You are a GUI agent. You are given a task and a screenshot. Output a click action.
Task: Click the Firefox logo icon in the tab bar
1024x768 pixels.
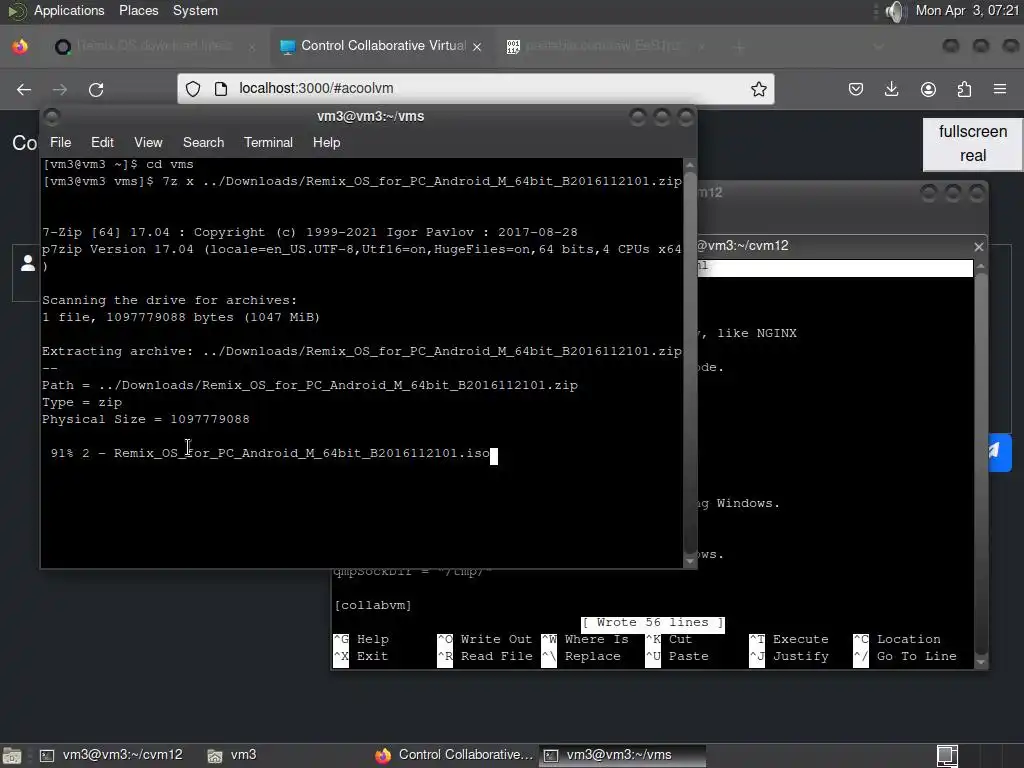coord(20,46)
